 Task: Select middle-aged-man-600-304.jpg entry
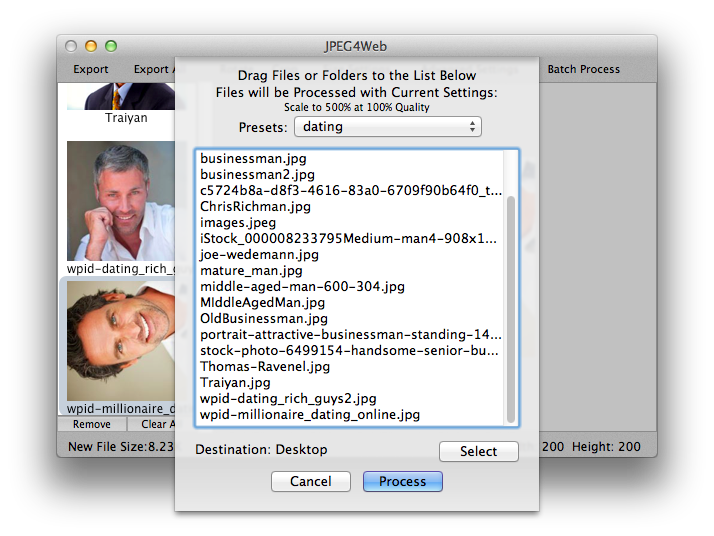(351, 286)
